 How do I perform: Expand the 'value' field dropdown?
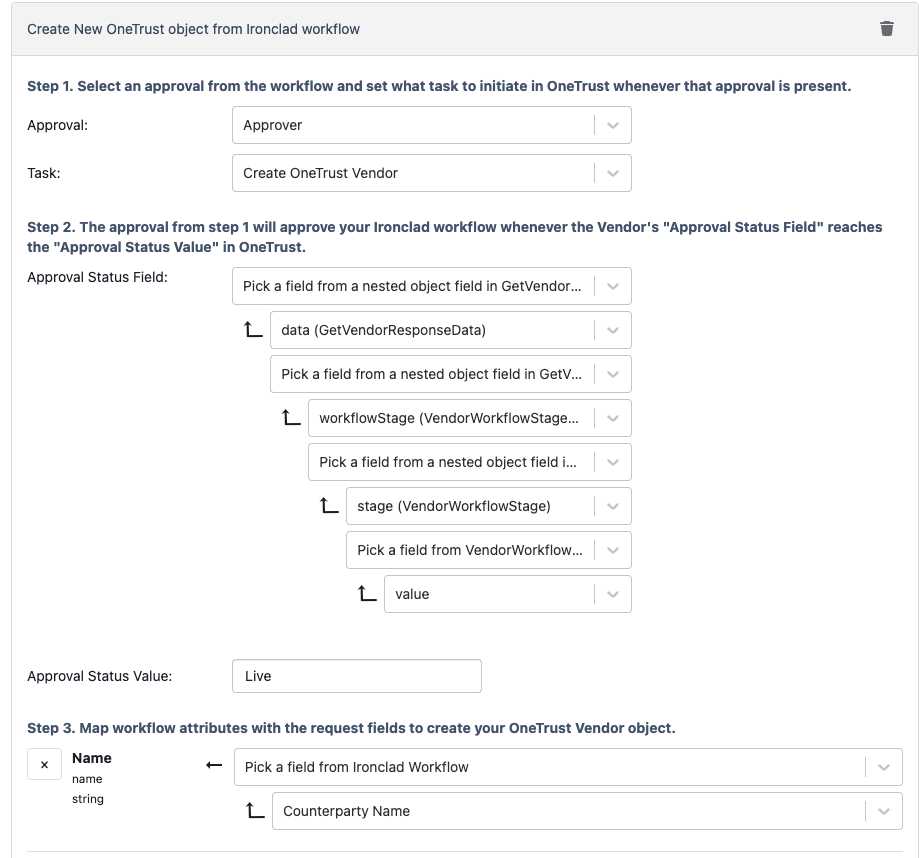[x=508, y=594]
